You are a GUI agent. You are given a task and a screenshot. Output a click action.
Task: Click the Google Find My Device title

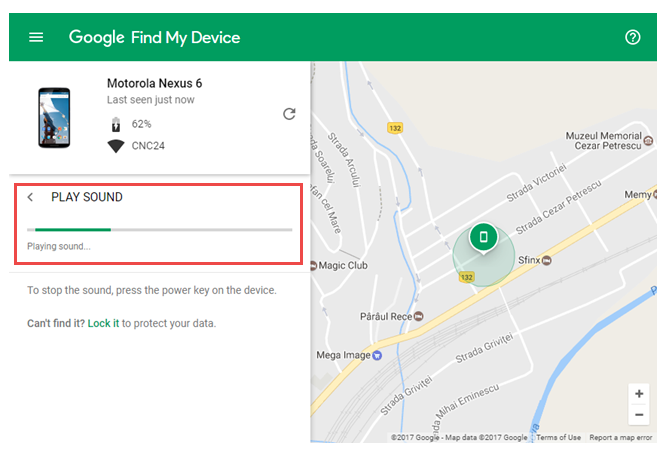[x=154, y=37]
